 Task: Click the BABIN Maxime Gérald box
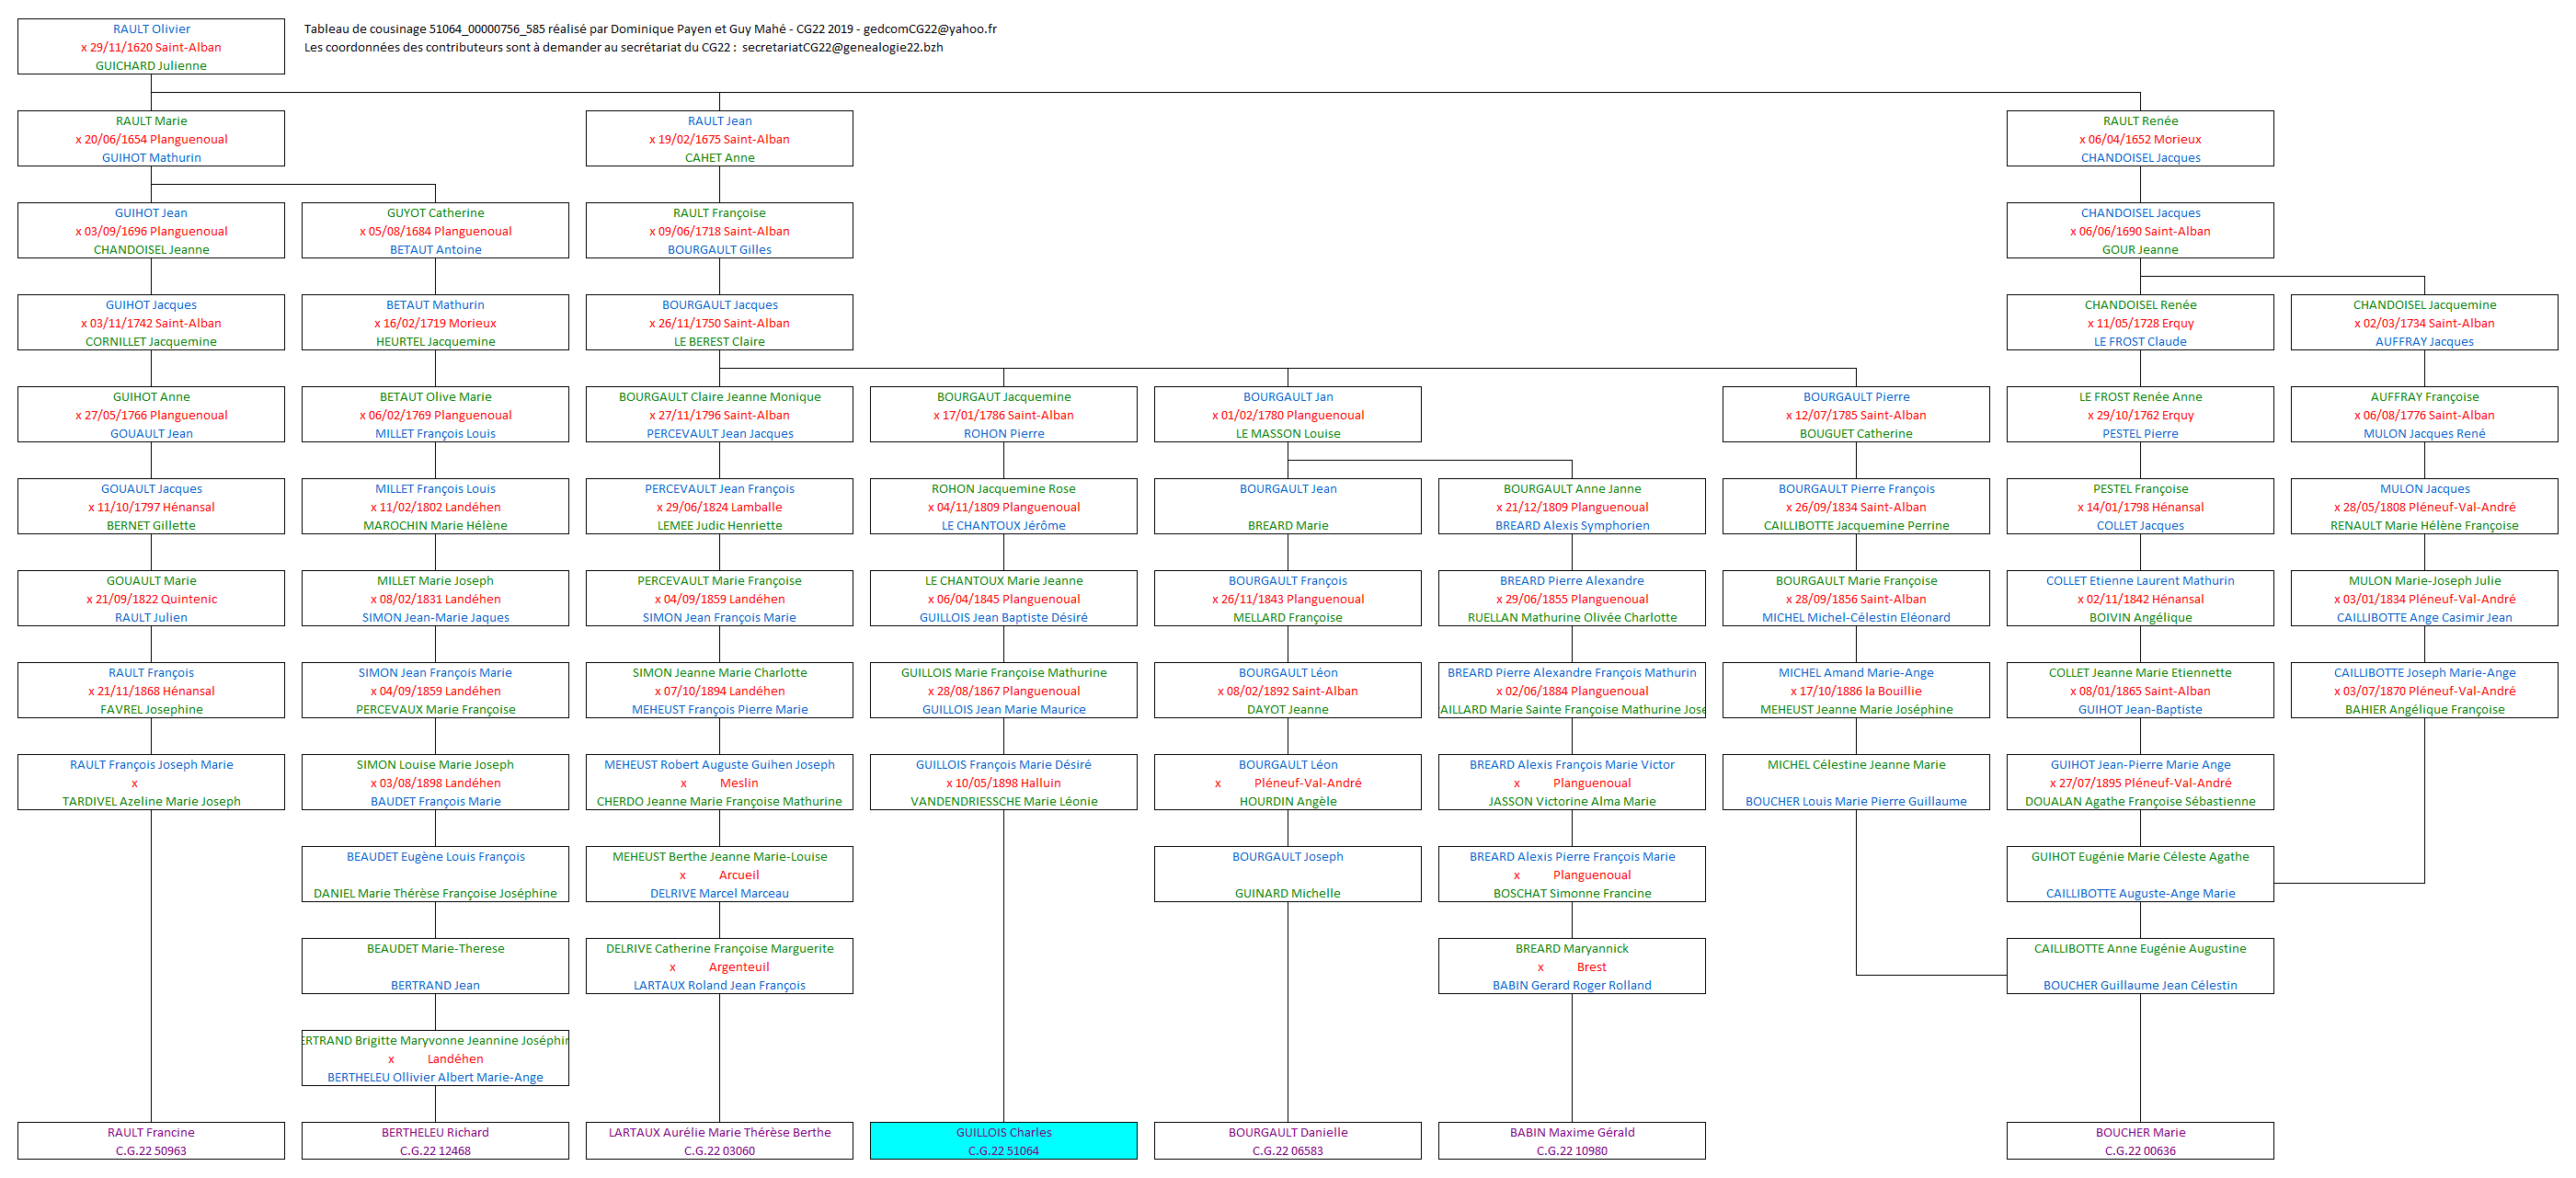coord(1571,1140)
